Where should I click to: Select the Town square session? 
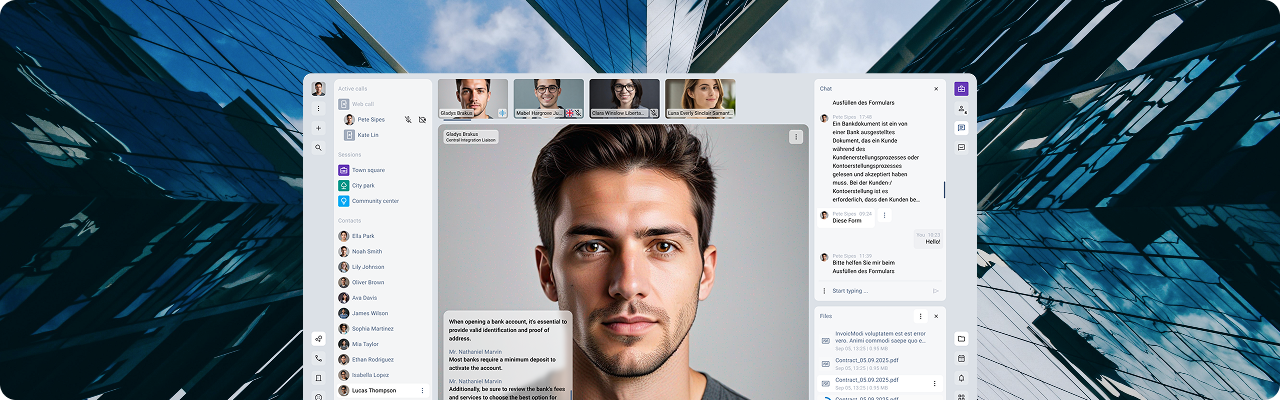[x=367, y=170]
